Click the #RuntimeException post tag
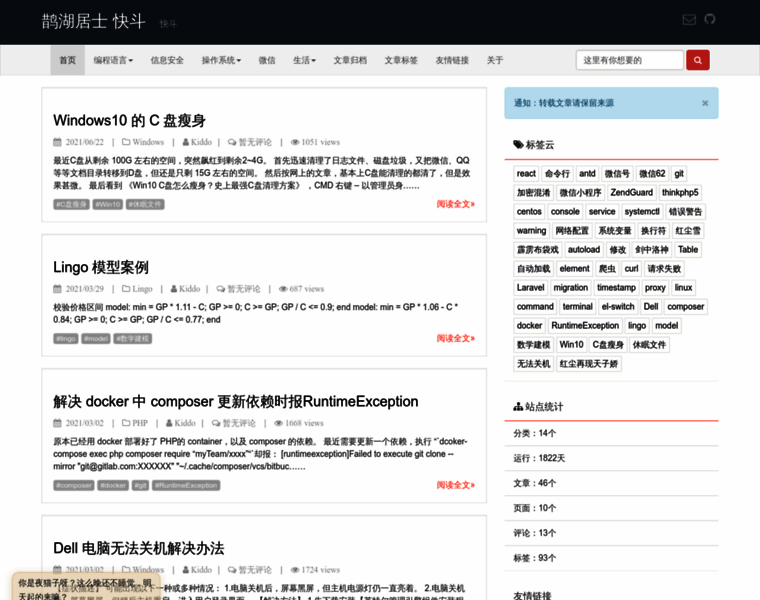The height and width of the screenshot is (600, 760). 186,486
